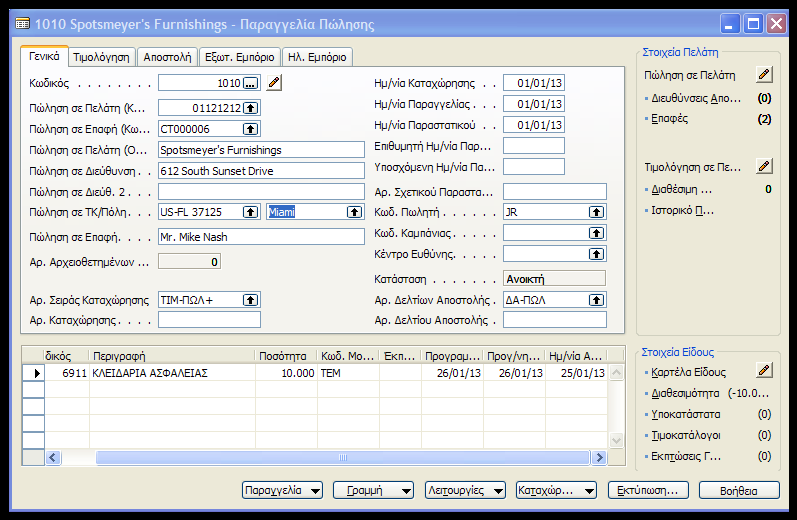Open the Ιστορικό Π... link
Screen dimensions: 797x520
tap(683, 210)
